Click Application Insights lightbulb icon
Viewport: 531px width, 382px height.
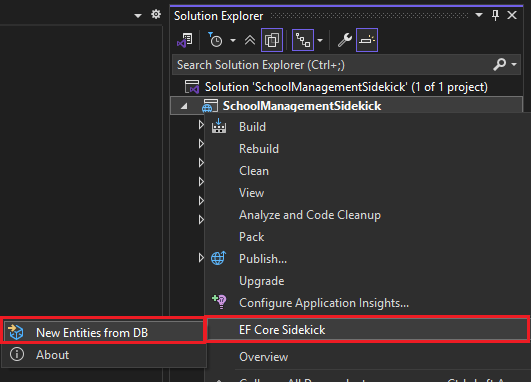click(x=219, y=301)
